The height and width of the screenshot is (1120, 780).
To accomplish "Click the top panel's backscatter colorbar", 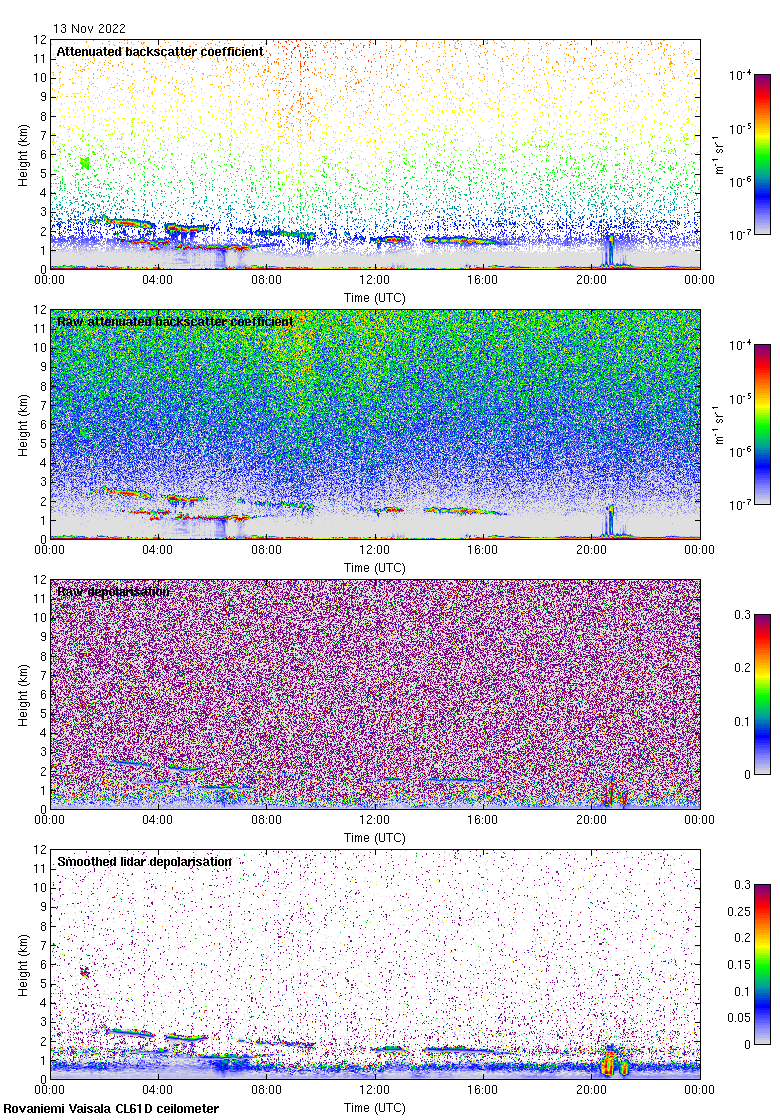I will (762, 154).
